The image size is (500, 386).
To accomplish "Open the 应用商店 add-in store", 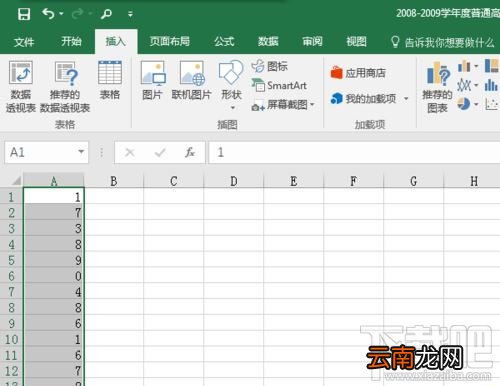I will [358, 73].
